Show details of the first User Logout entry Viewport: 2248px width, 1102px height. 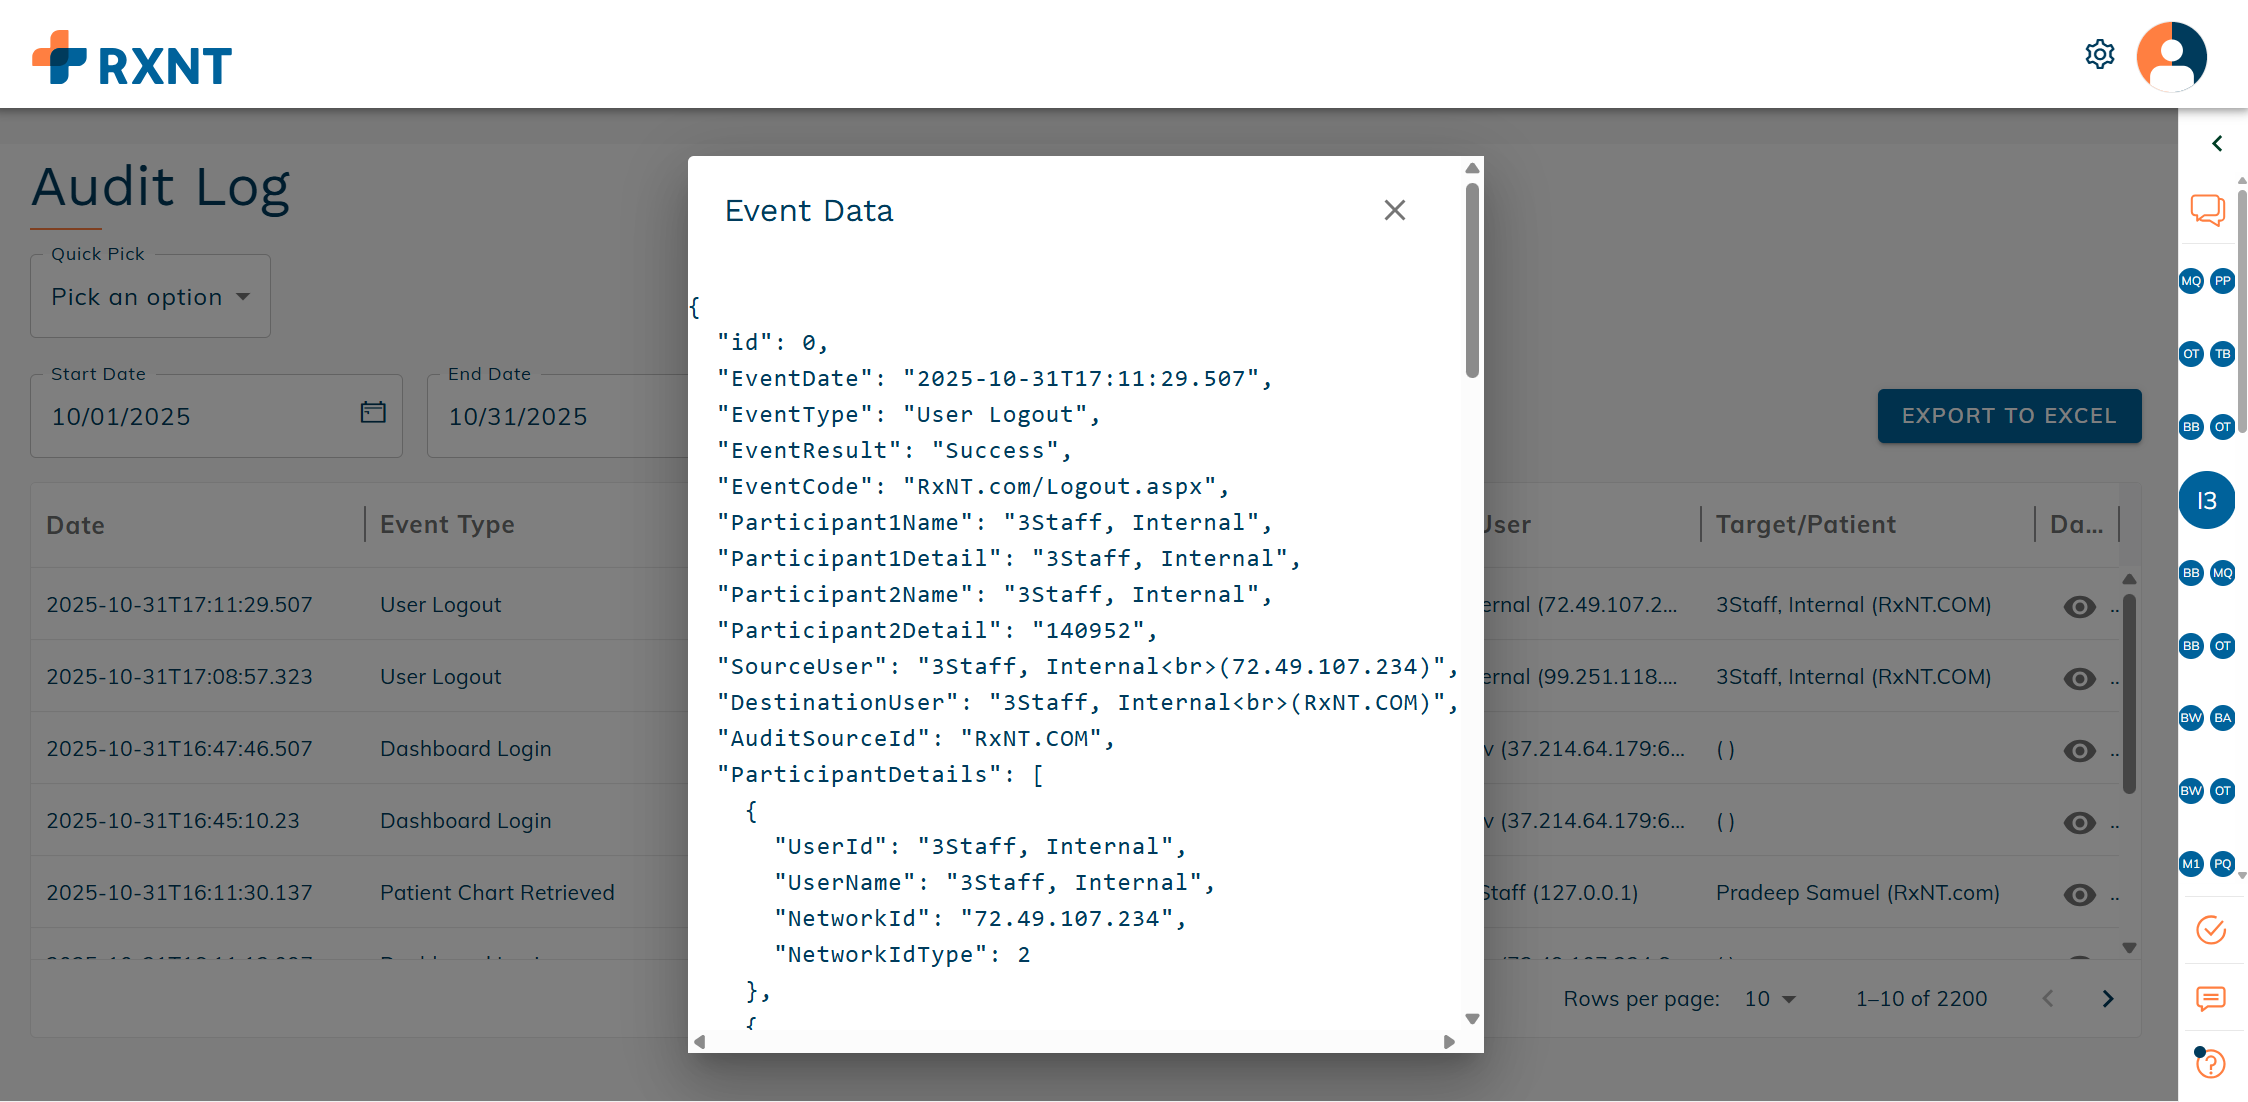coord(2079,607)
